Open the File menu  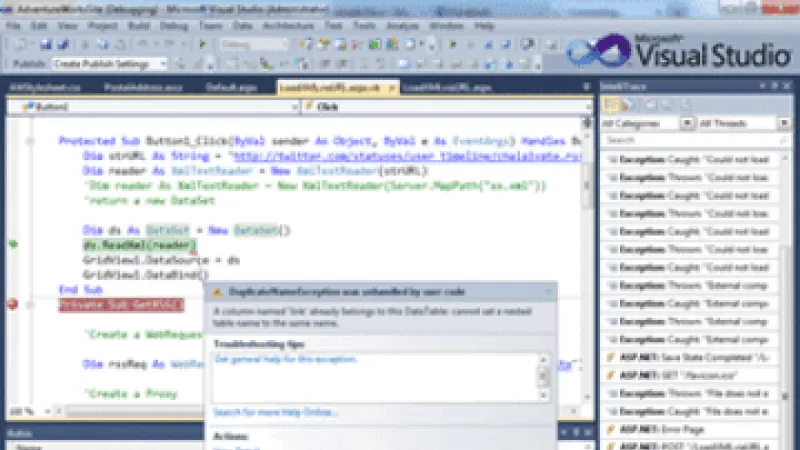coord(13,26)
